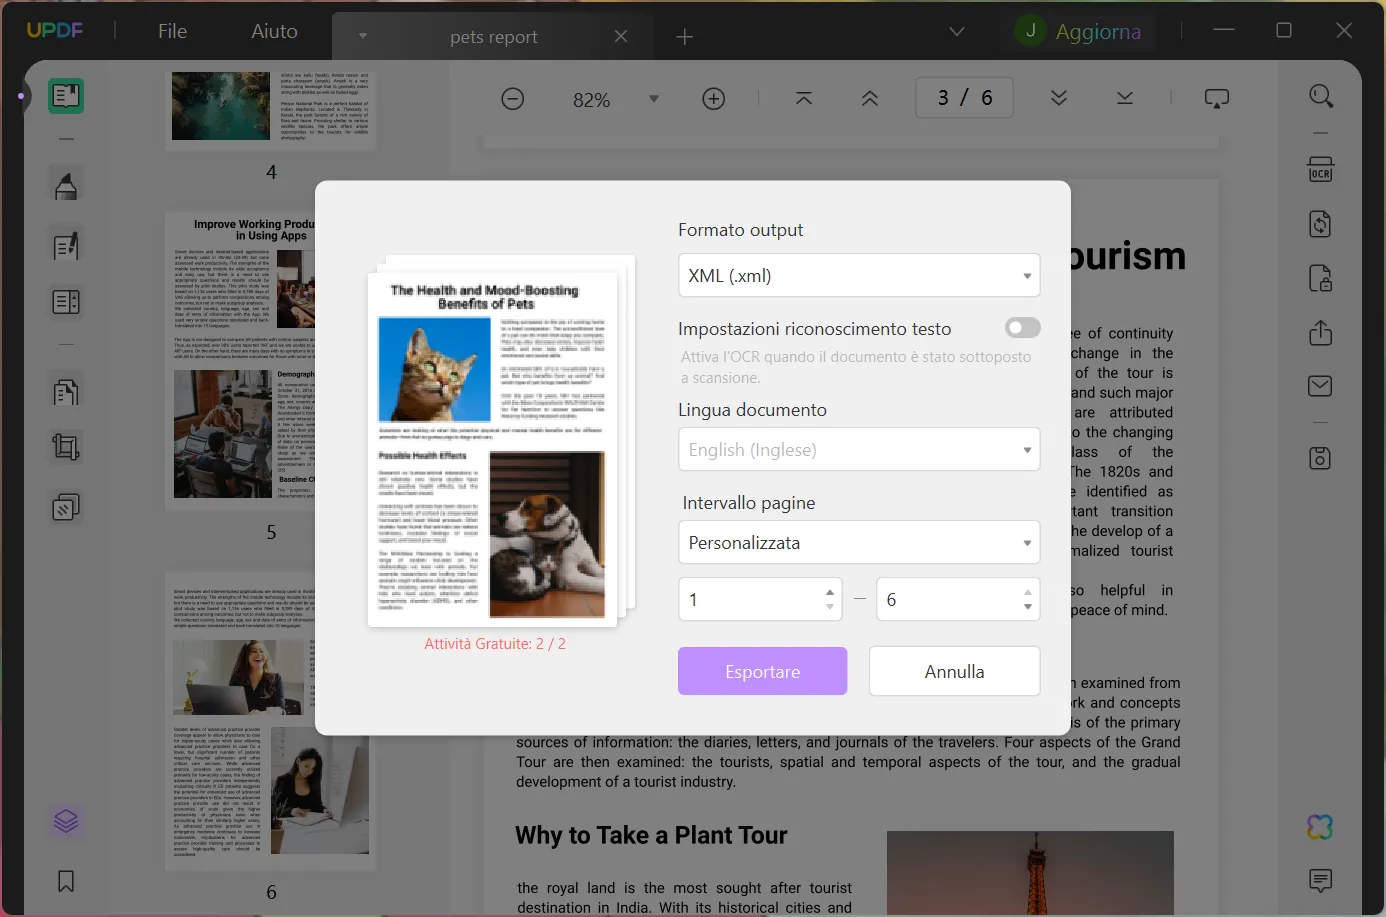Viewport: 1386px width, 917px height.
Task: Open the Formato output dropdown
Action: pyautogui.click(x=859, y=276)
